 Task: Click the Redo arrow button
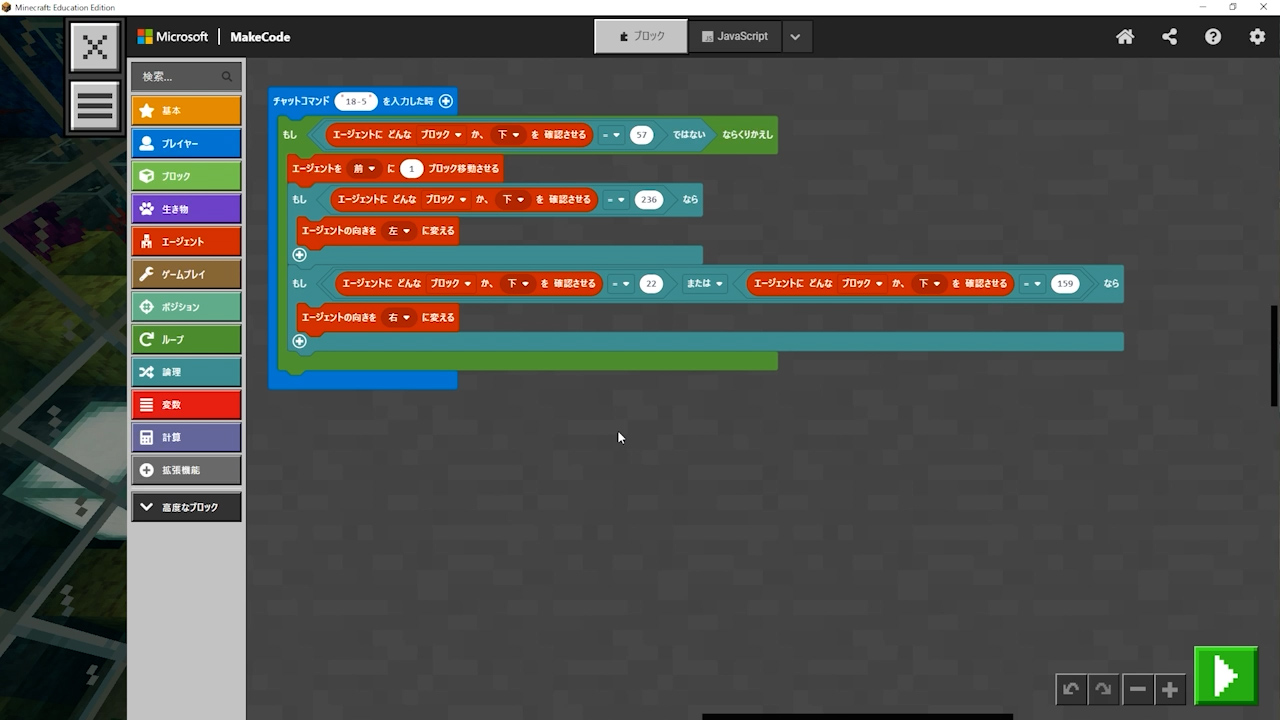click(1103, 689)
